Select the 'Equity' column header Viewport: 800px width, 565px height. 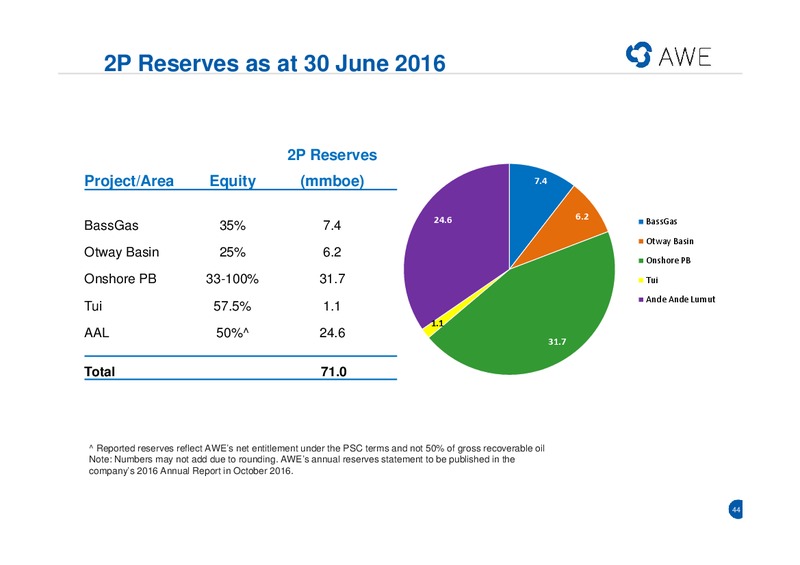[x=233, y=181]
